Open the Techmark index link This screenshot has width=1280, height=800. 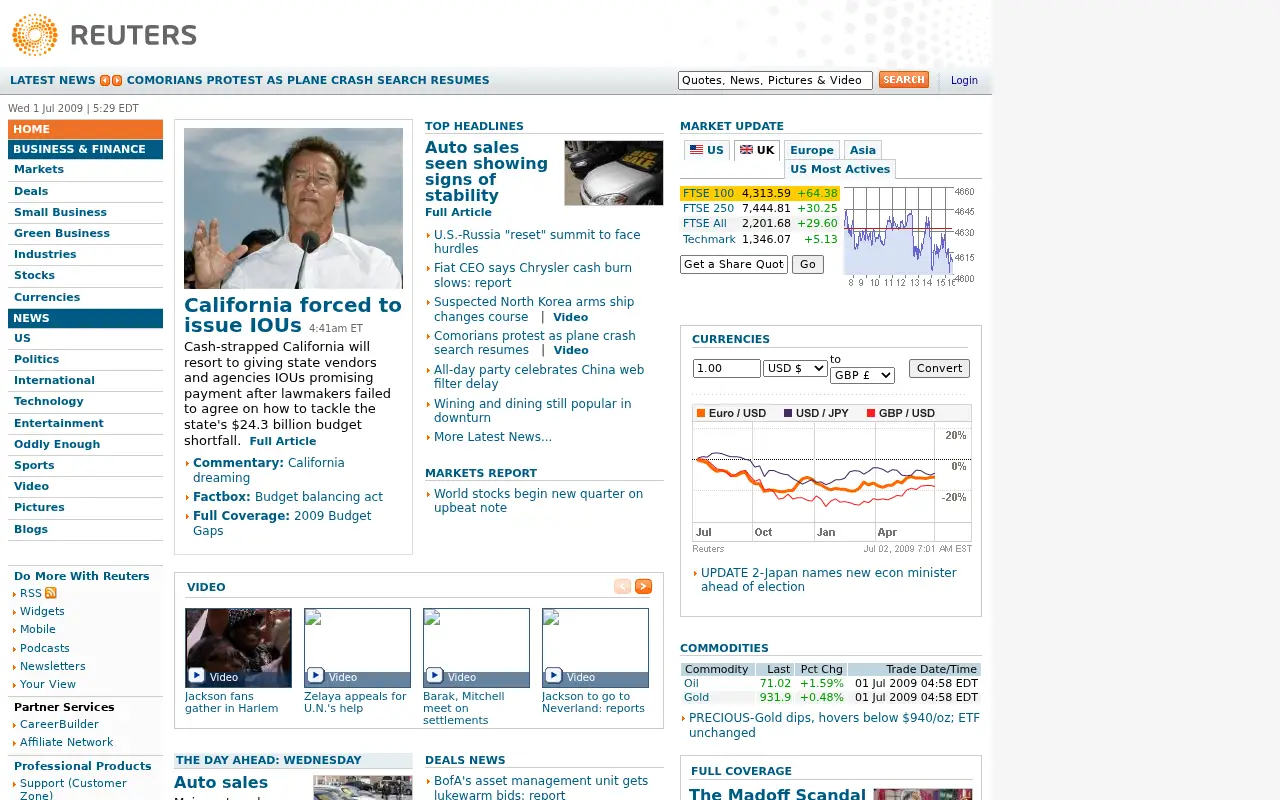709,239
